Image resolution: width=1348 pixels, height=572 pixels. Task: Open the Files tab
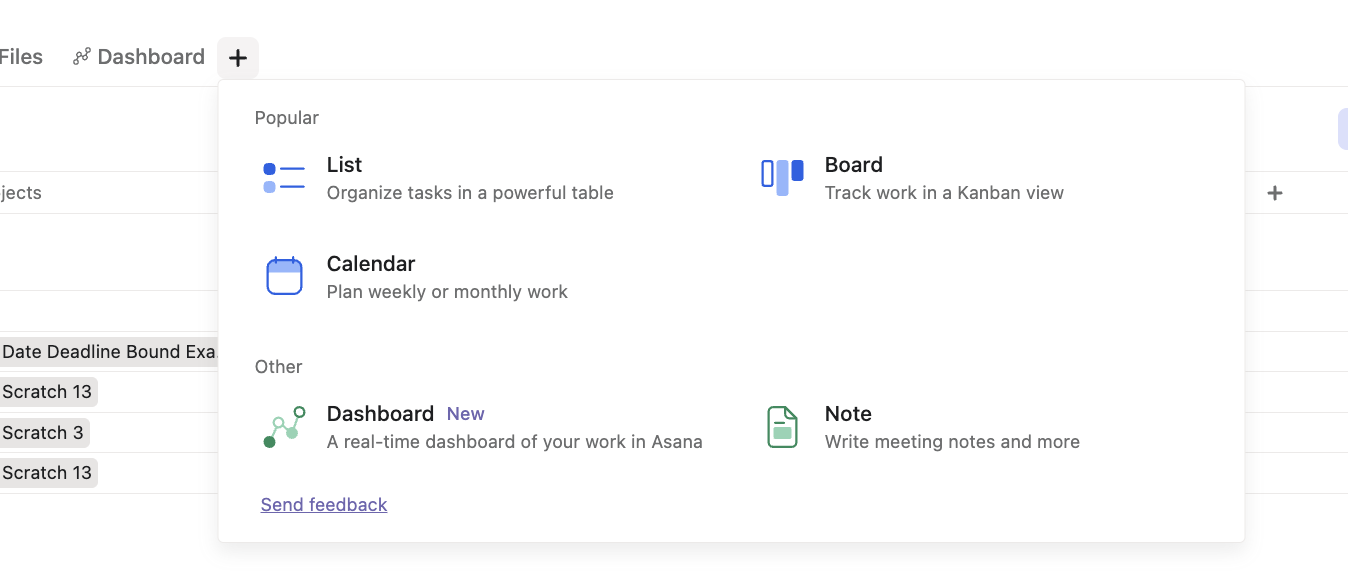(21, 57)
